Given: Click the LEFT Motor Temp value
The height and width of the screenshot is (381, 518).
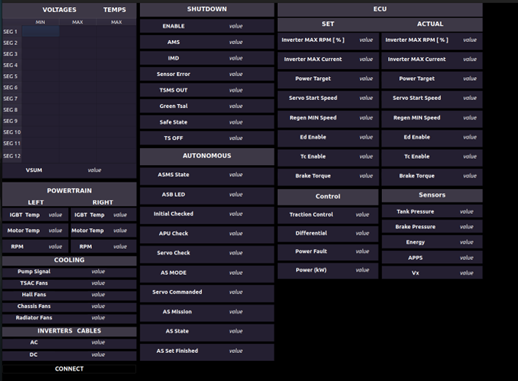Looking at the screenshot, I should (55, 230).
